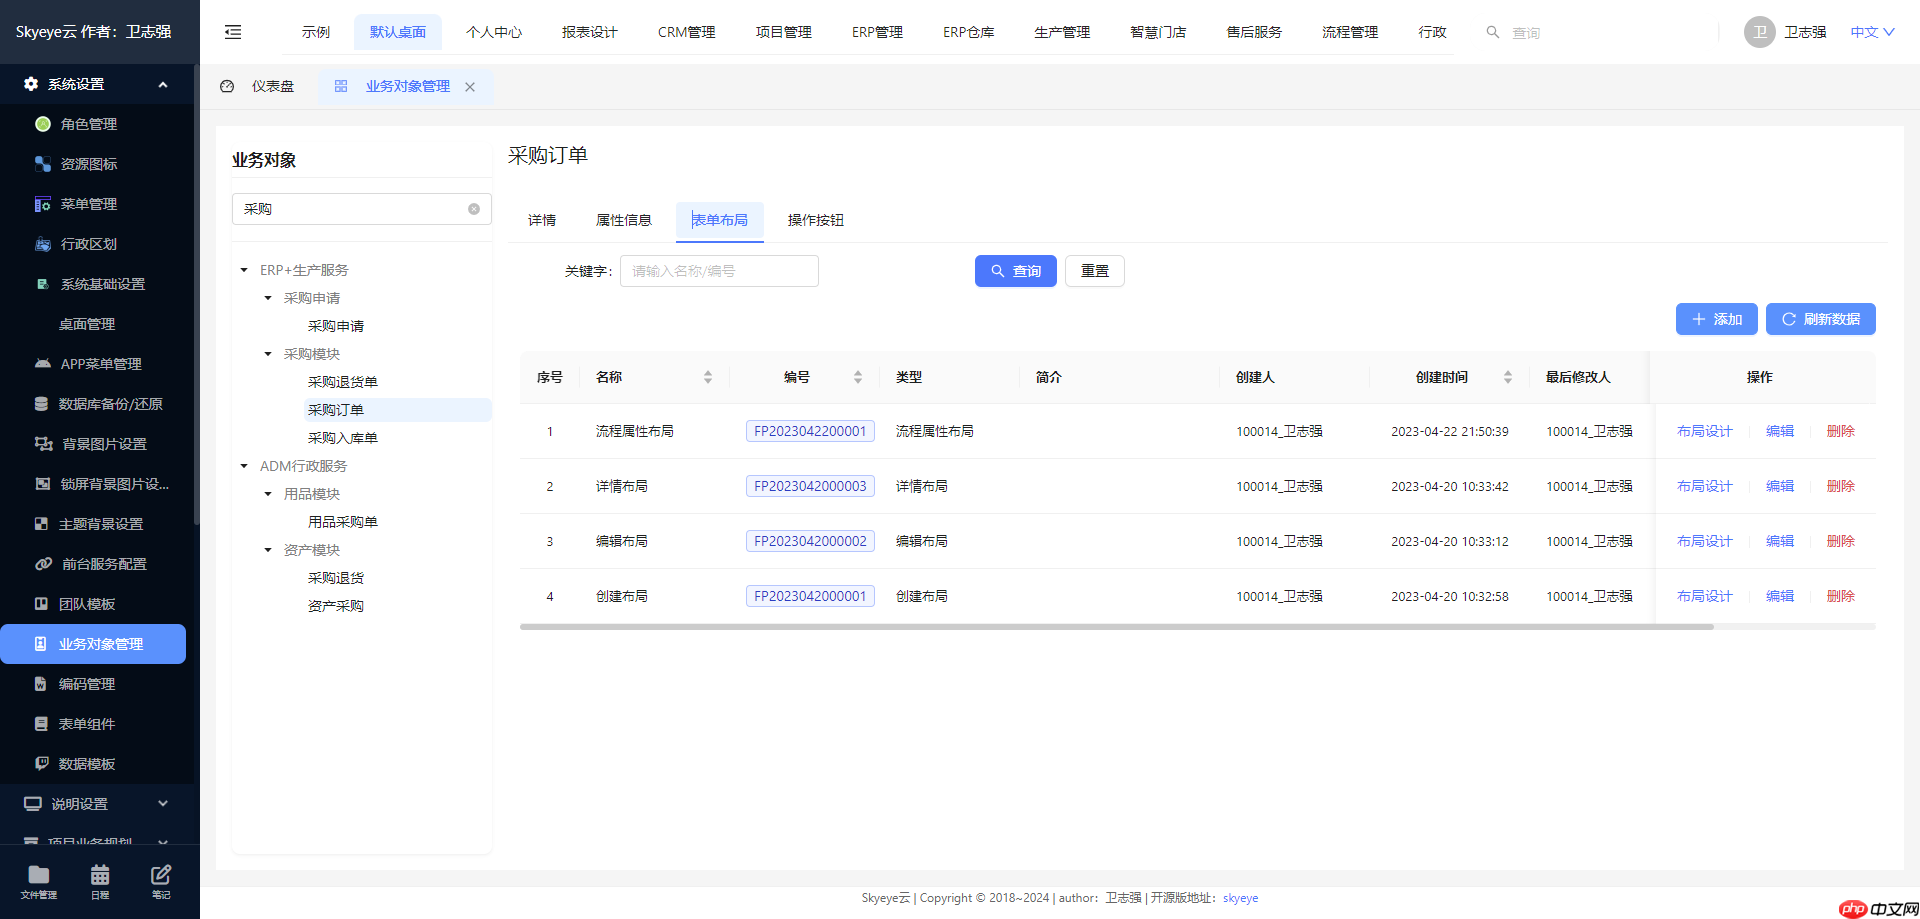Click the 添加 button
1920x919 pixels.
(1716, 319)
